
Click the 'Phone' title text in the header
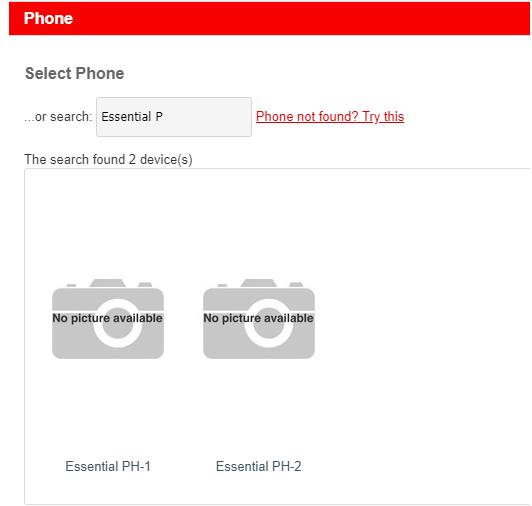pyautogui.click(x=48, y=18)
